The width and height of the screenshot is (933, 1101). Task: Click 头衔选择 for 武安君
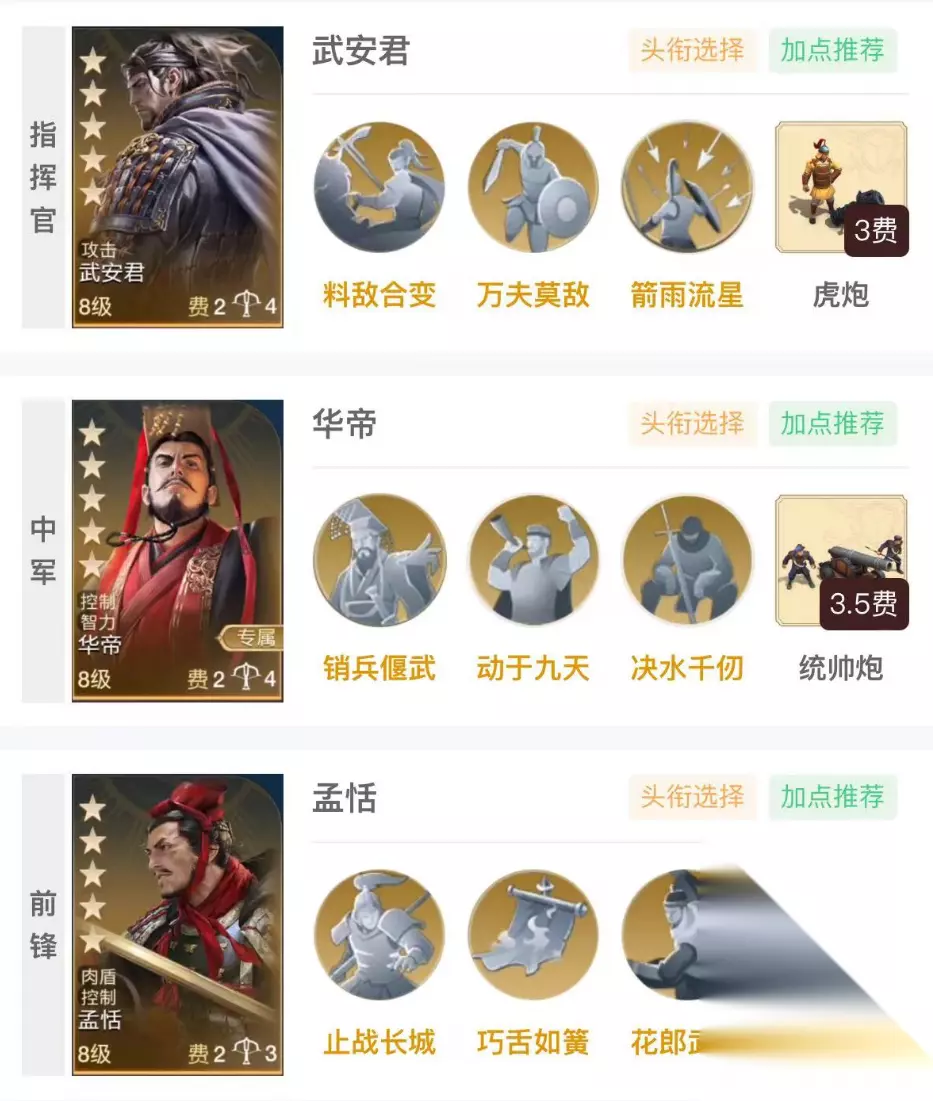click(x=692, y=50)
